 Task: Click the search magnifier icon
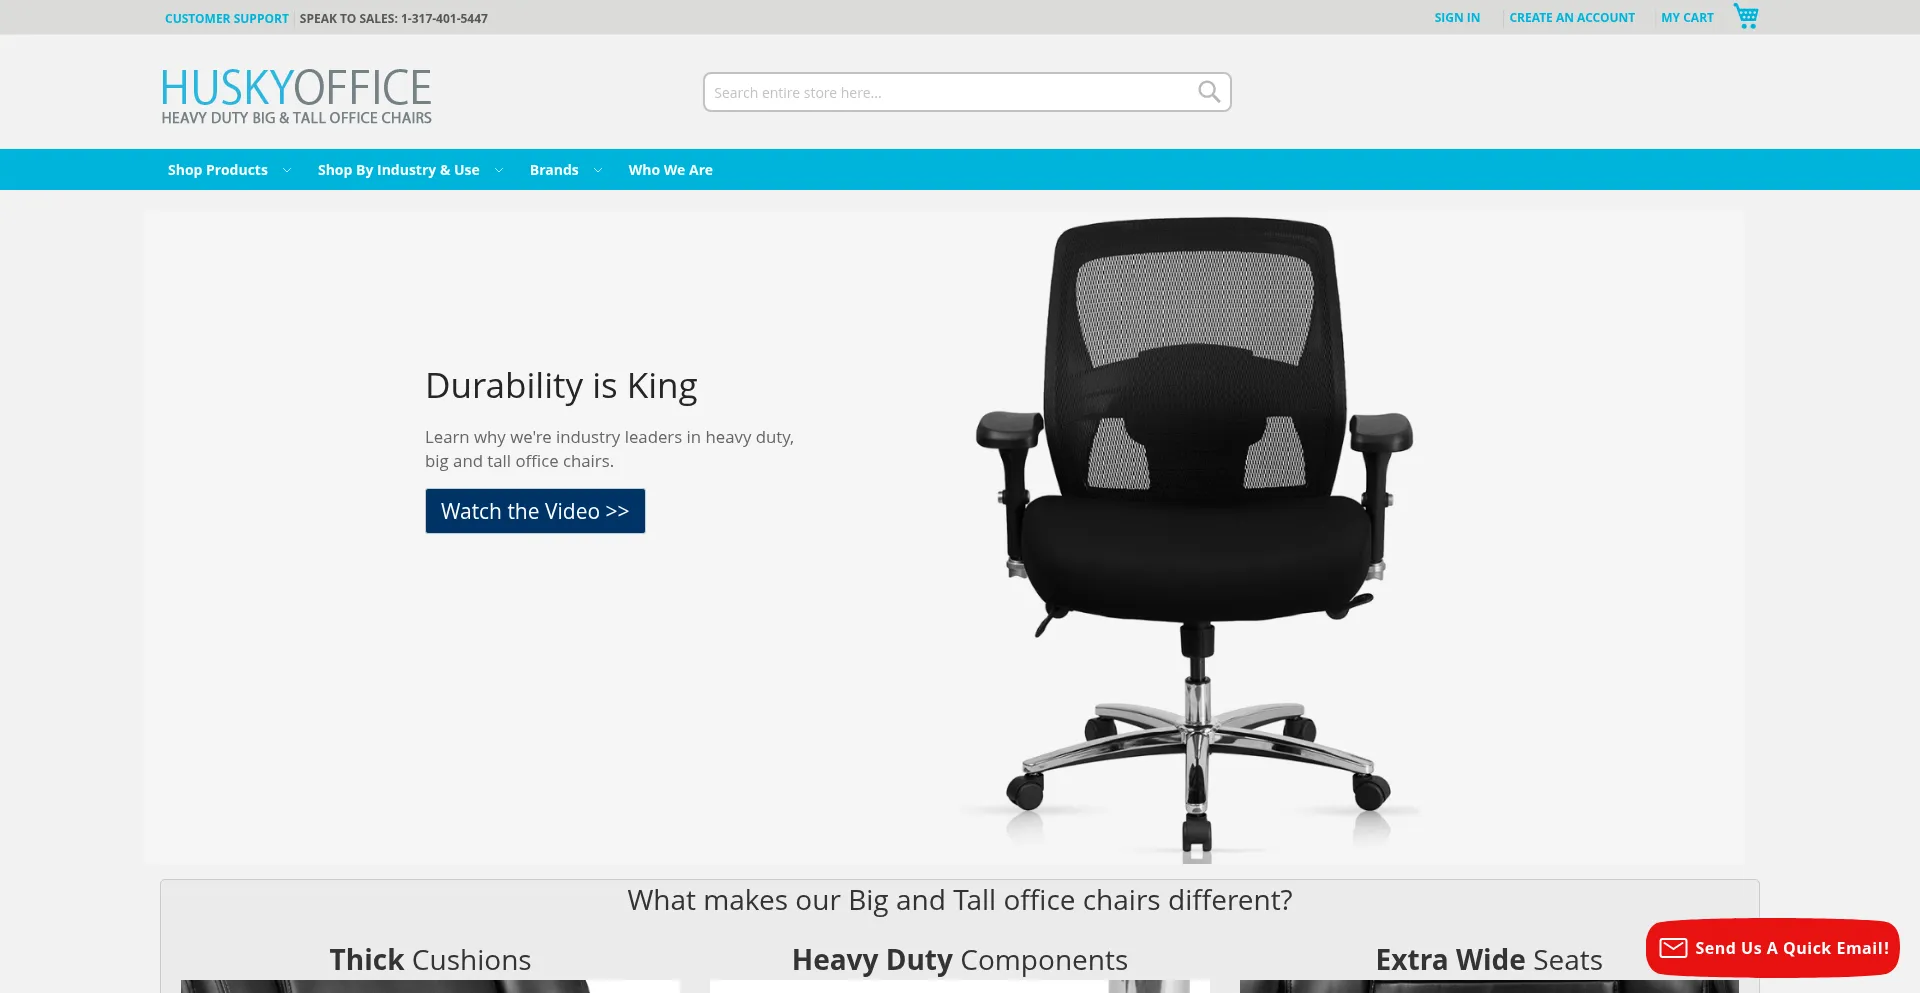(1209, 92)
